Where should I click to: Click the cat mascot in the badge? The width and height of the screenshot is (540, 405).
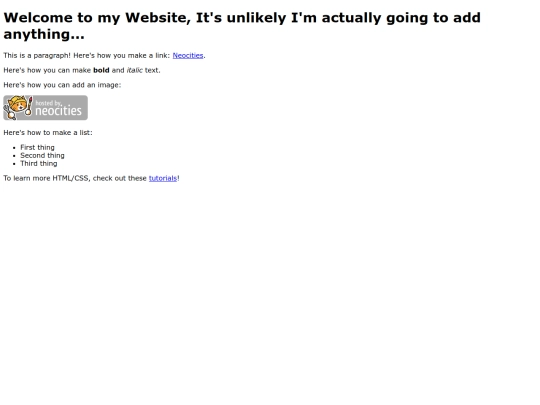pyautogui.click(x=18, y=107)
